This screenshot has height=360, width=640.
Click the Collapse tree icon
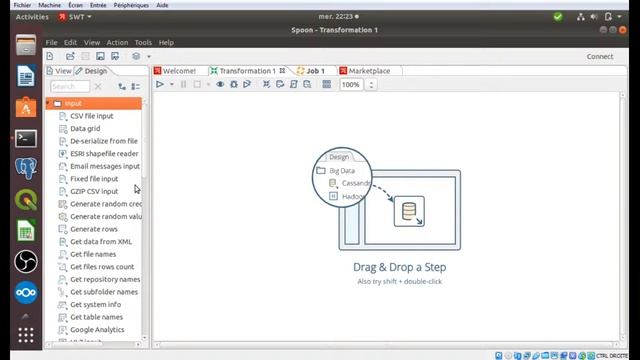[x=136, y=86]
